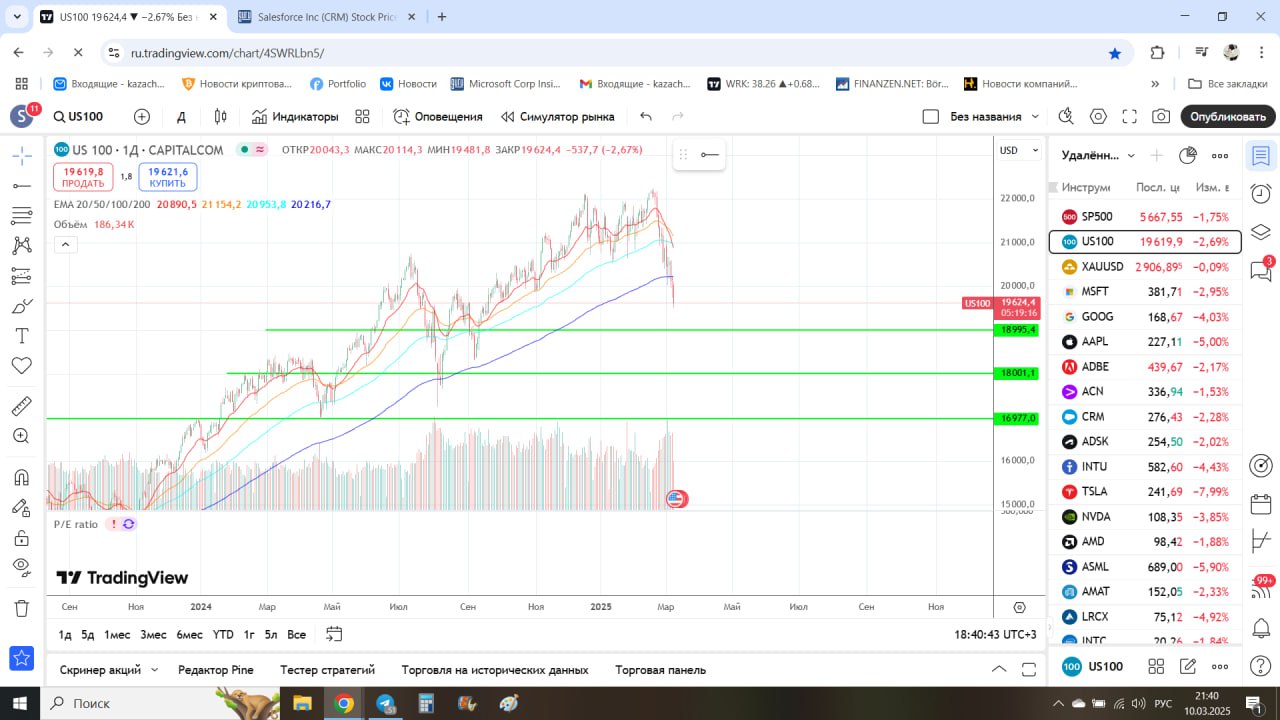Viewport: 1280px width, 720px height.
Task: Click the Опубликовать button
Action: (x=1228, y=117)
